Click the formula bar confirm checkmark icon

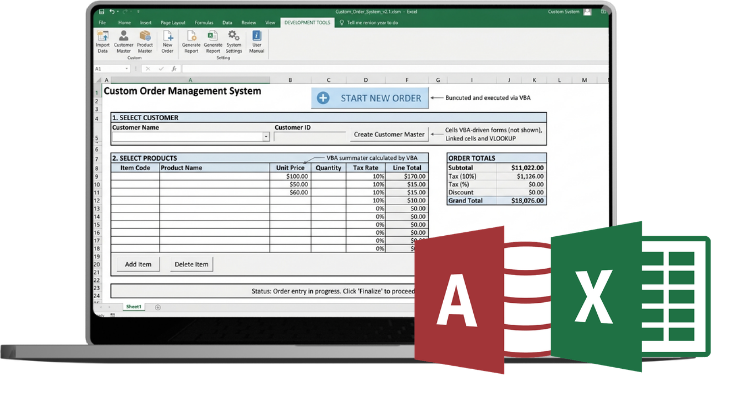click(x=161, y=69)
